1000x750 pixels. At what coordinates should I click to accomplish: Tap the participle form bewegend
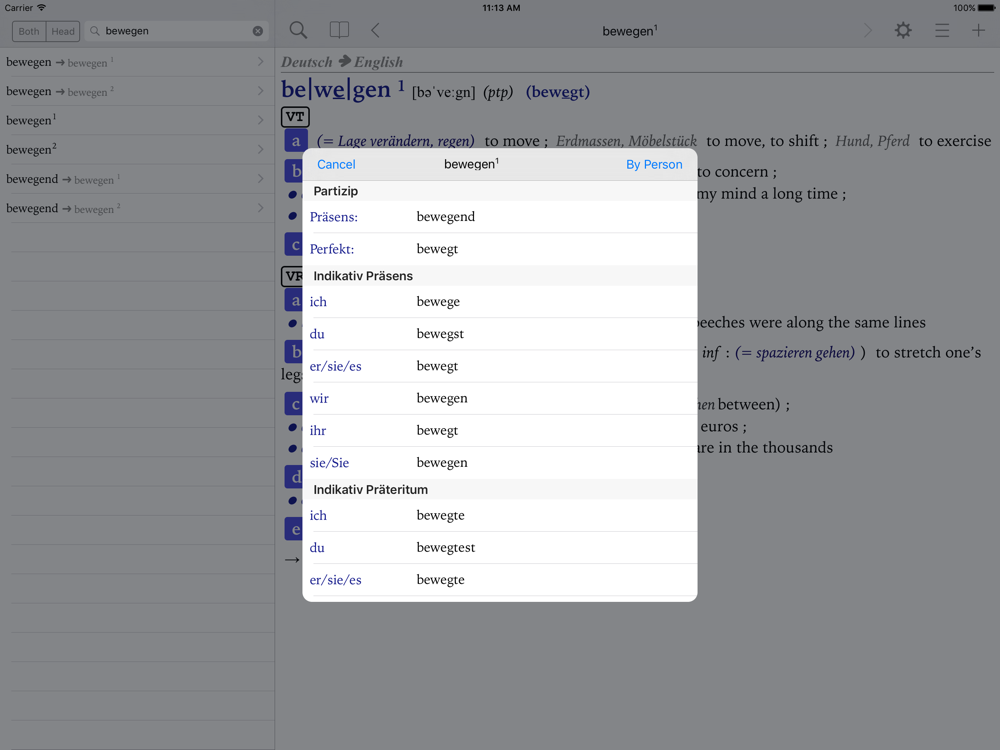(445, 217)
